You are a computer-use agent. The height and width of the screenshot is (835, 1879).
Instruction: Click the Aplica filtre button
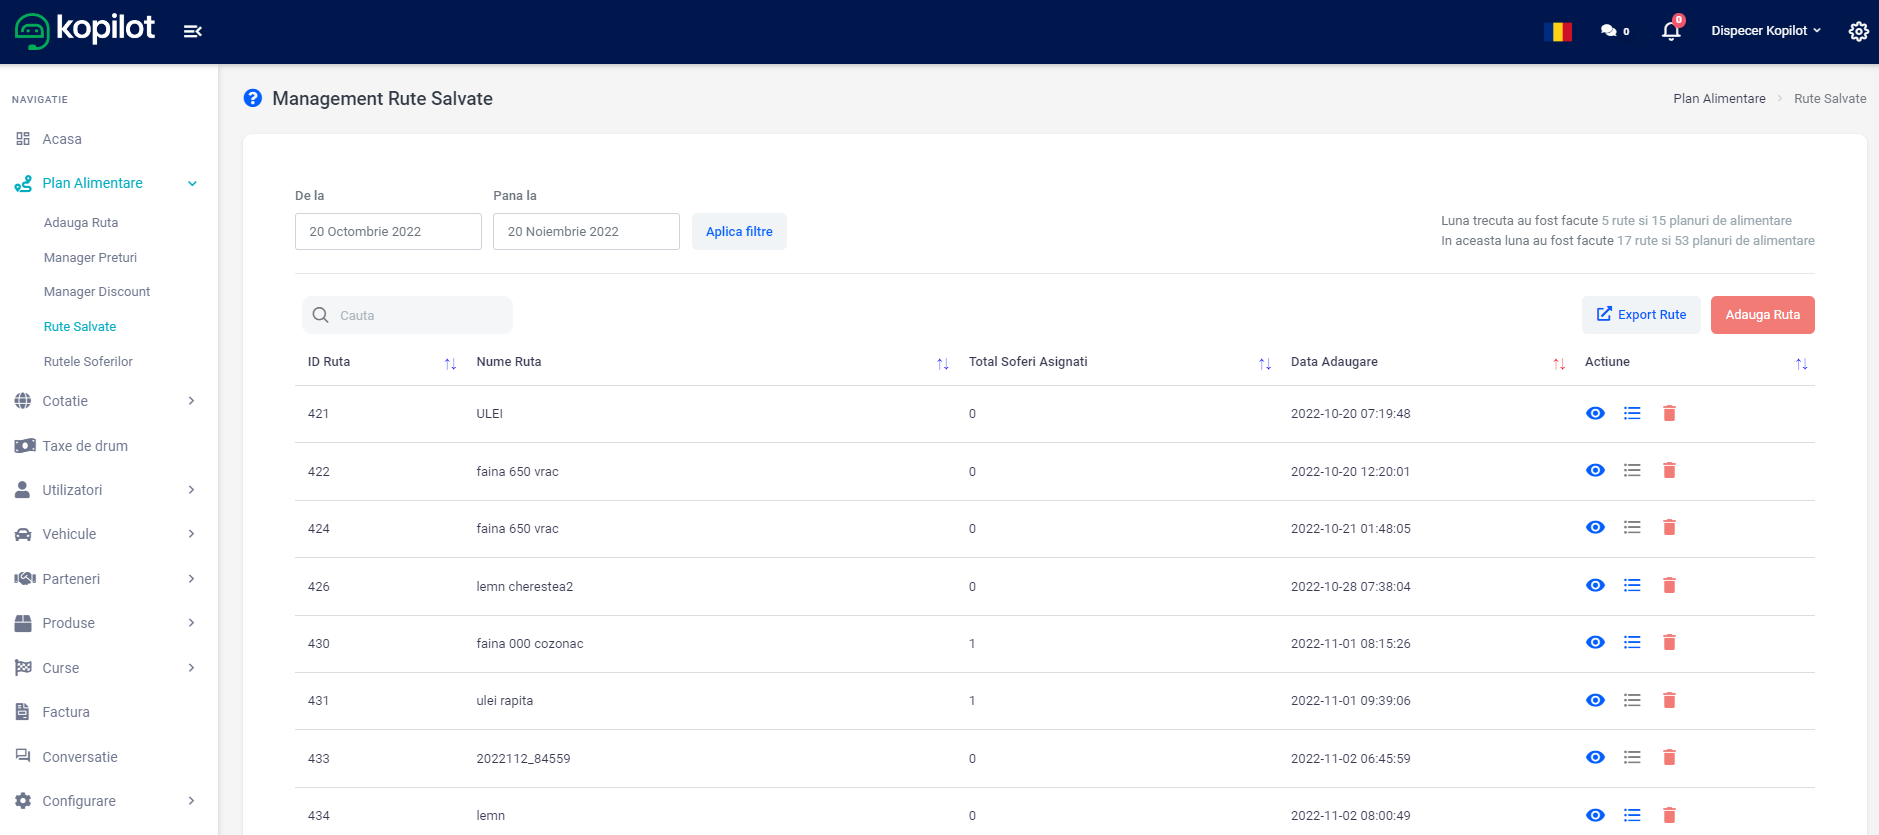point(739,231)
